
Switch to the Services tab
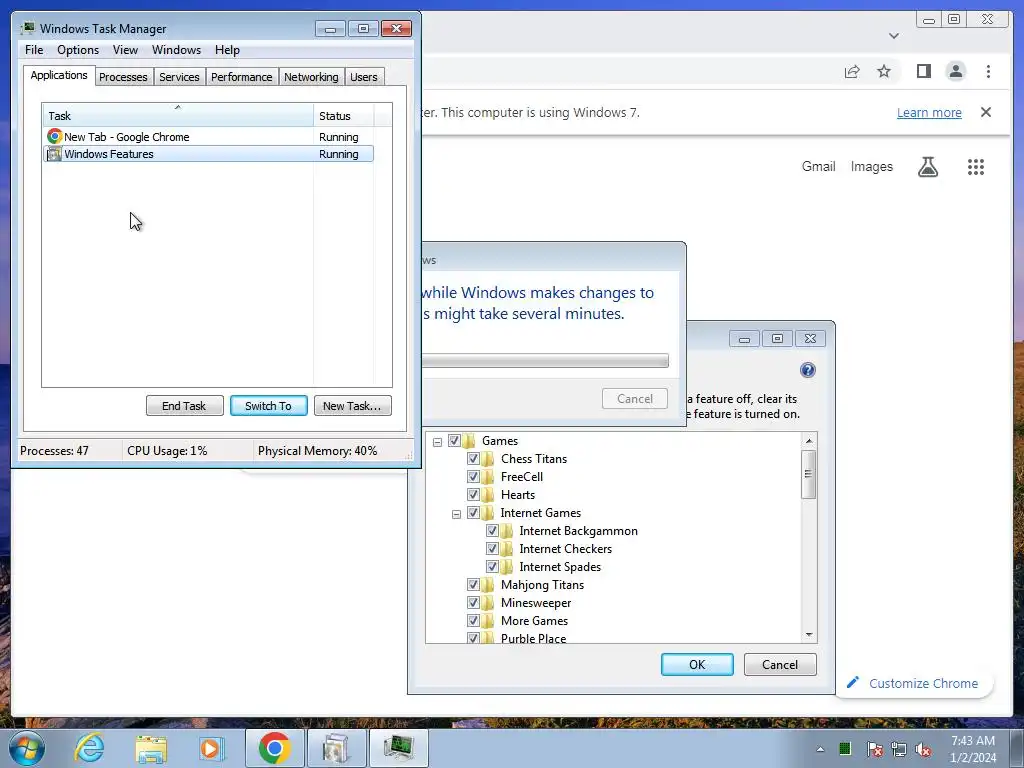179,77
